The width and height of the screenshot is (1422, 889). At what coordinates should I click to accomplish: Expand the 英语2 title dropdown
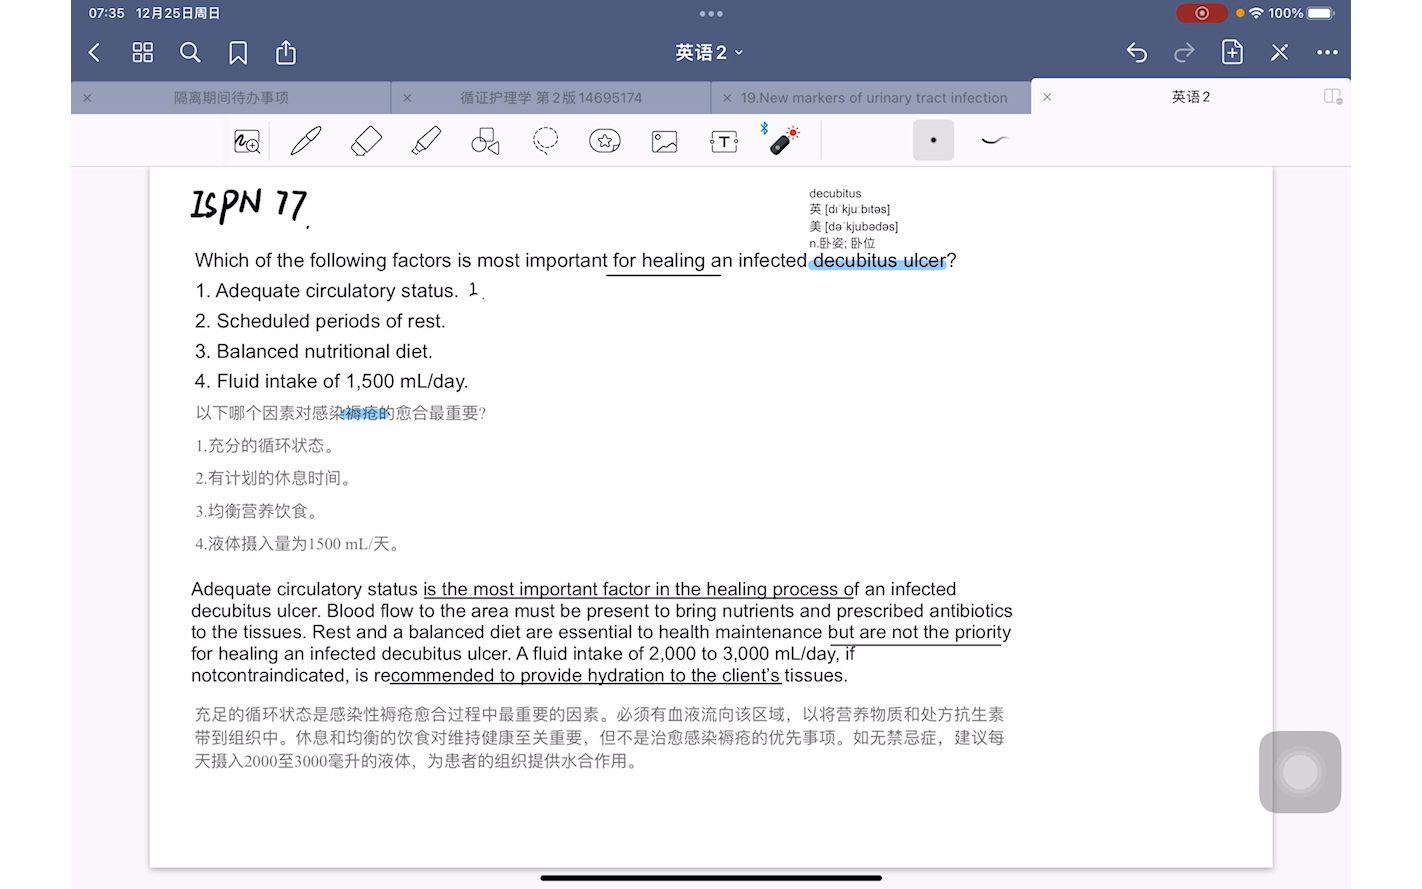coord(709,52)
